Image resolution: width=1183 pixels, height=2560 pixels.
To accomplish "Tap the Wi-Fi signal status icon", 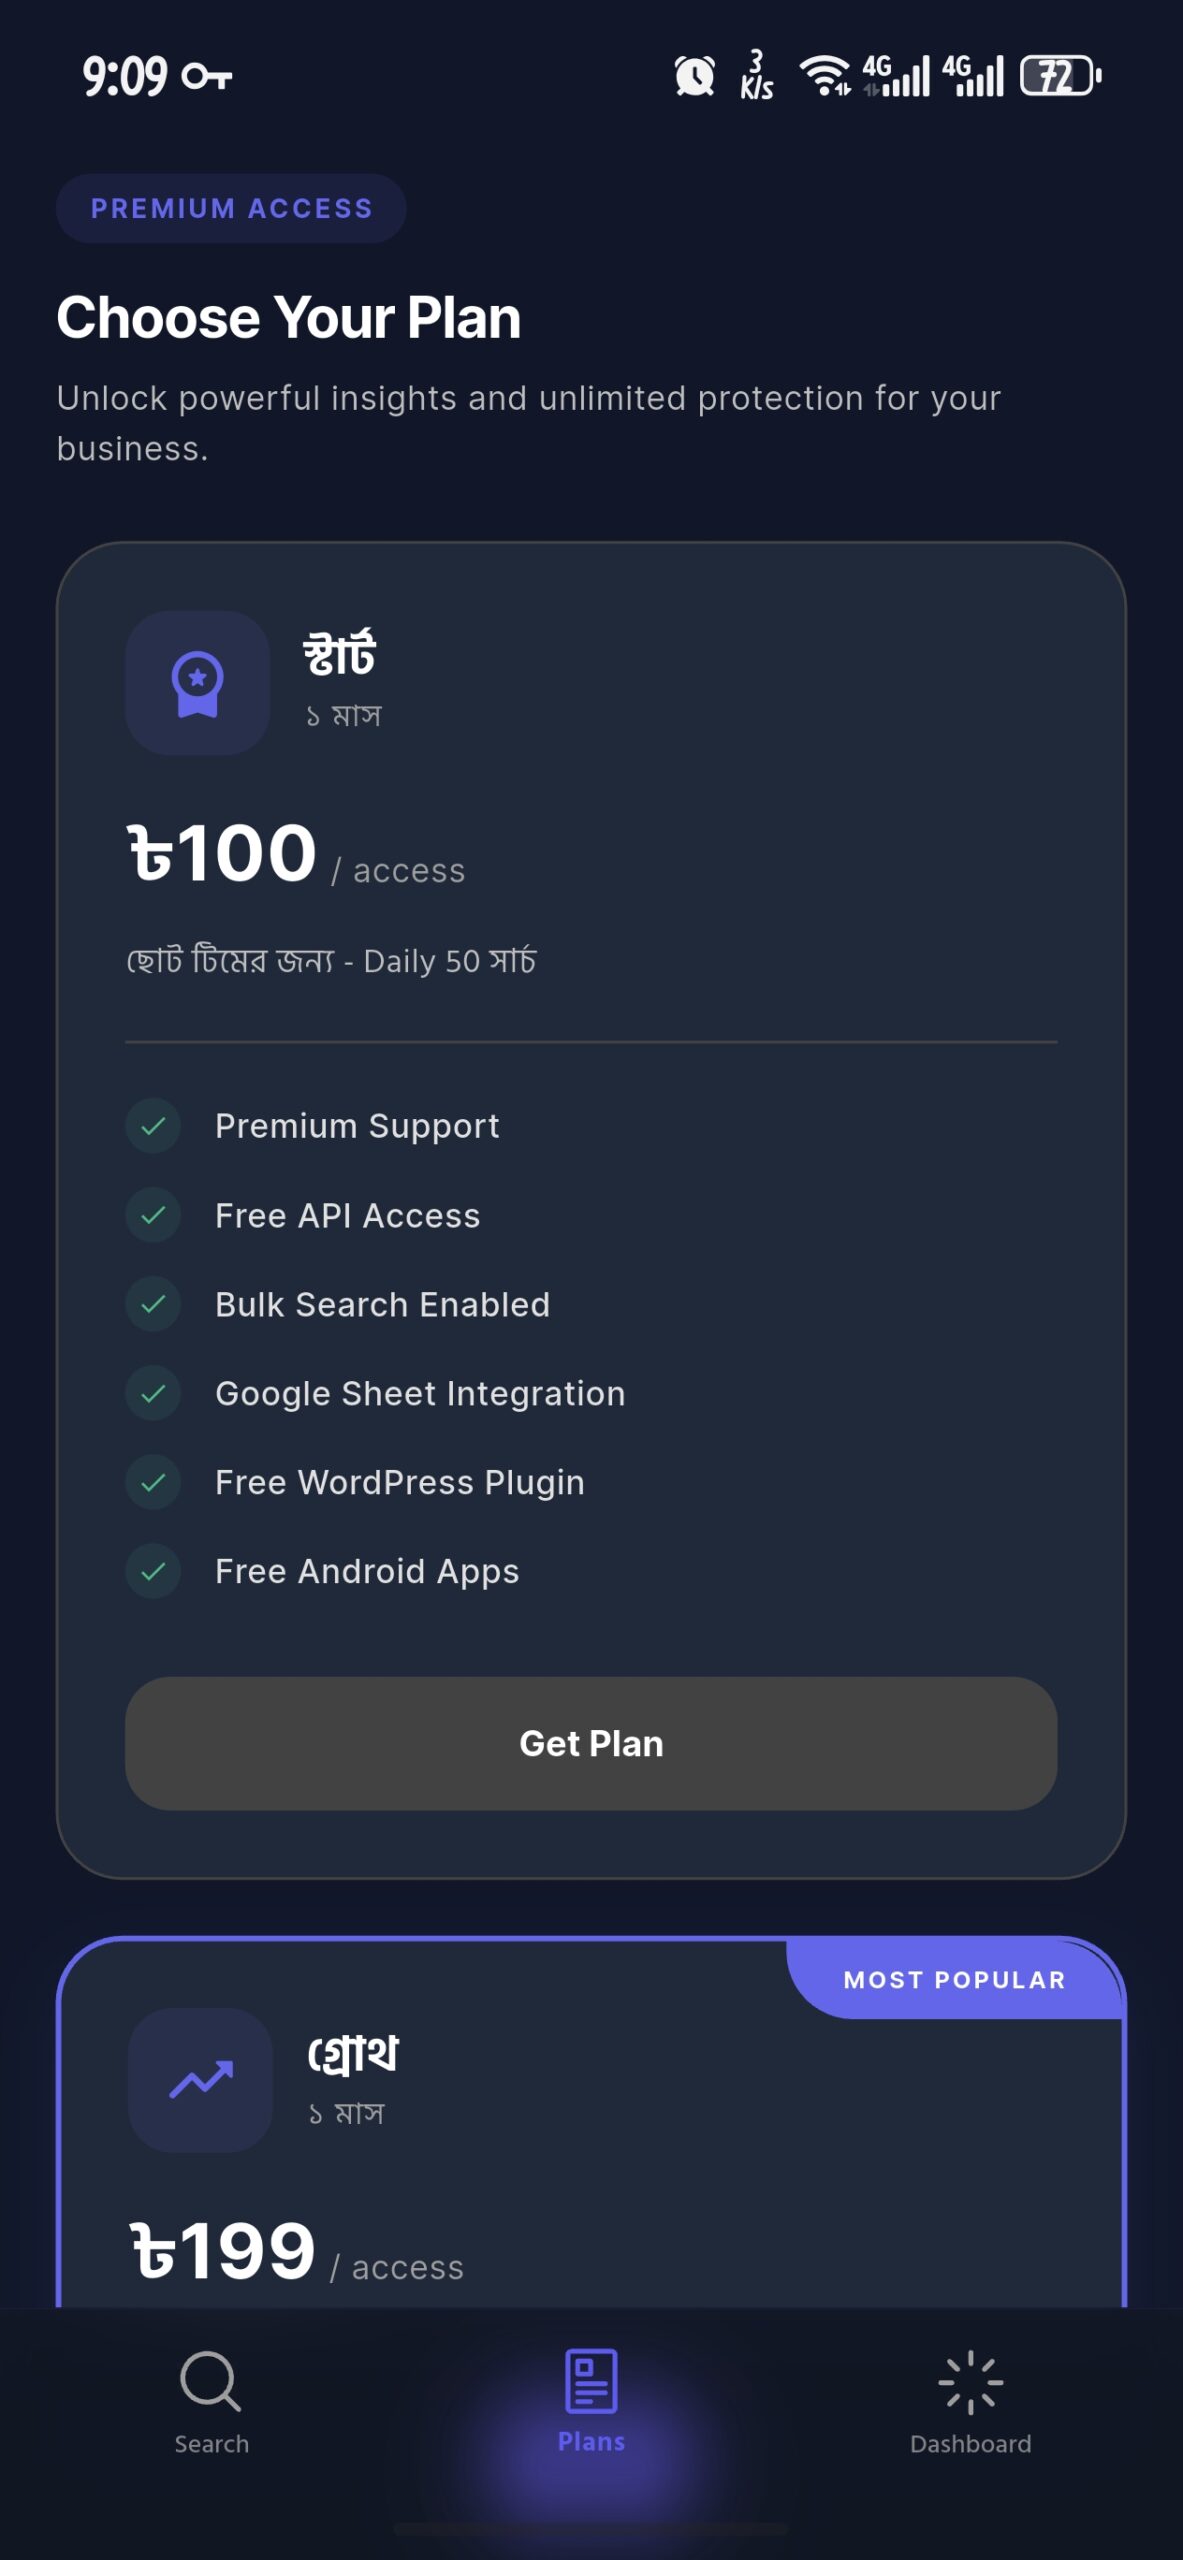I will click(x=825, y=76).
